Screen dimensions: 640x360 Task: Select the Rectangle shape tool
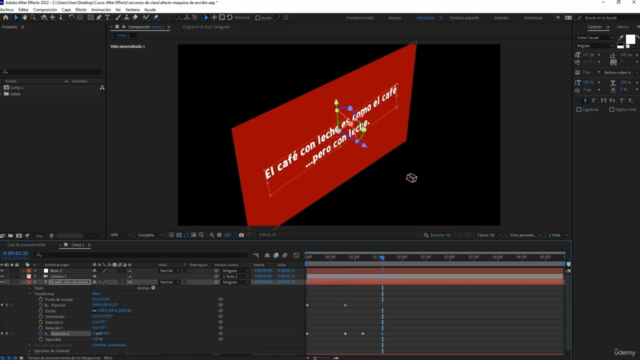(91, 18)
